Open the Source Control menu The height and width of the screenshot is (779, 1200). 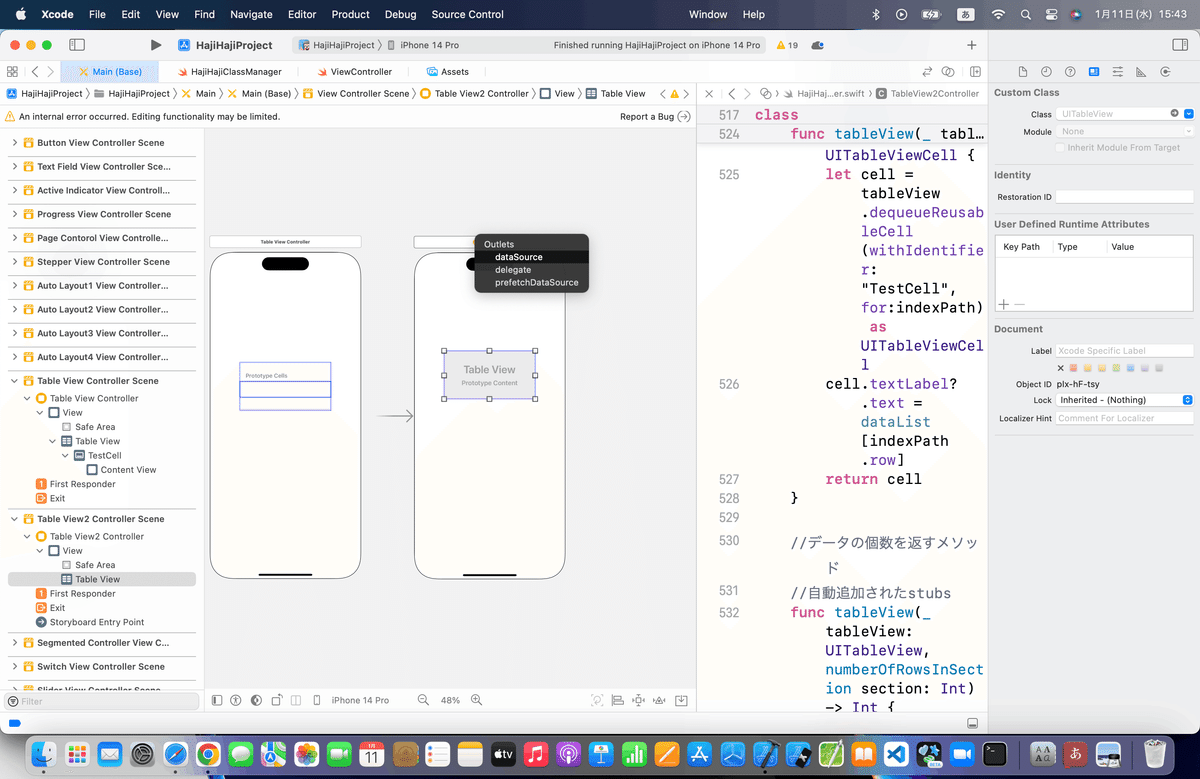pyautogui.click(x=467, y=15)
